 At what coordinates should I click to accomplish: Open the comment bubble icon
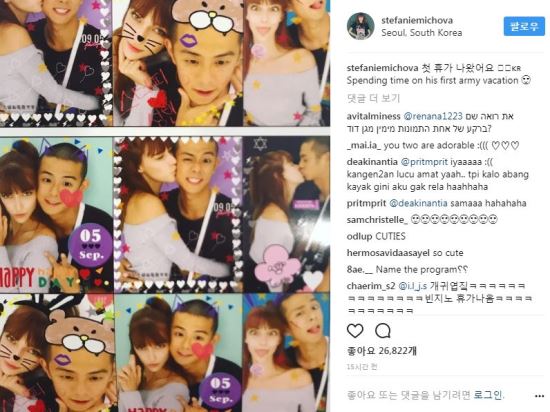[x=383, y=331]
